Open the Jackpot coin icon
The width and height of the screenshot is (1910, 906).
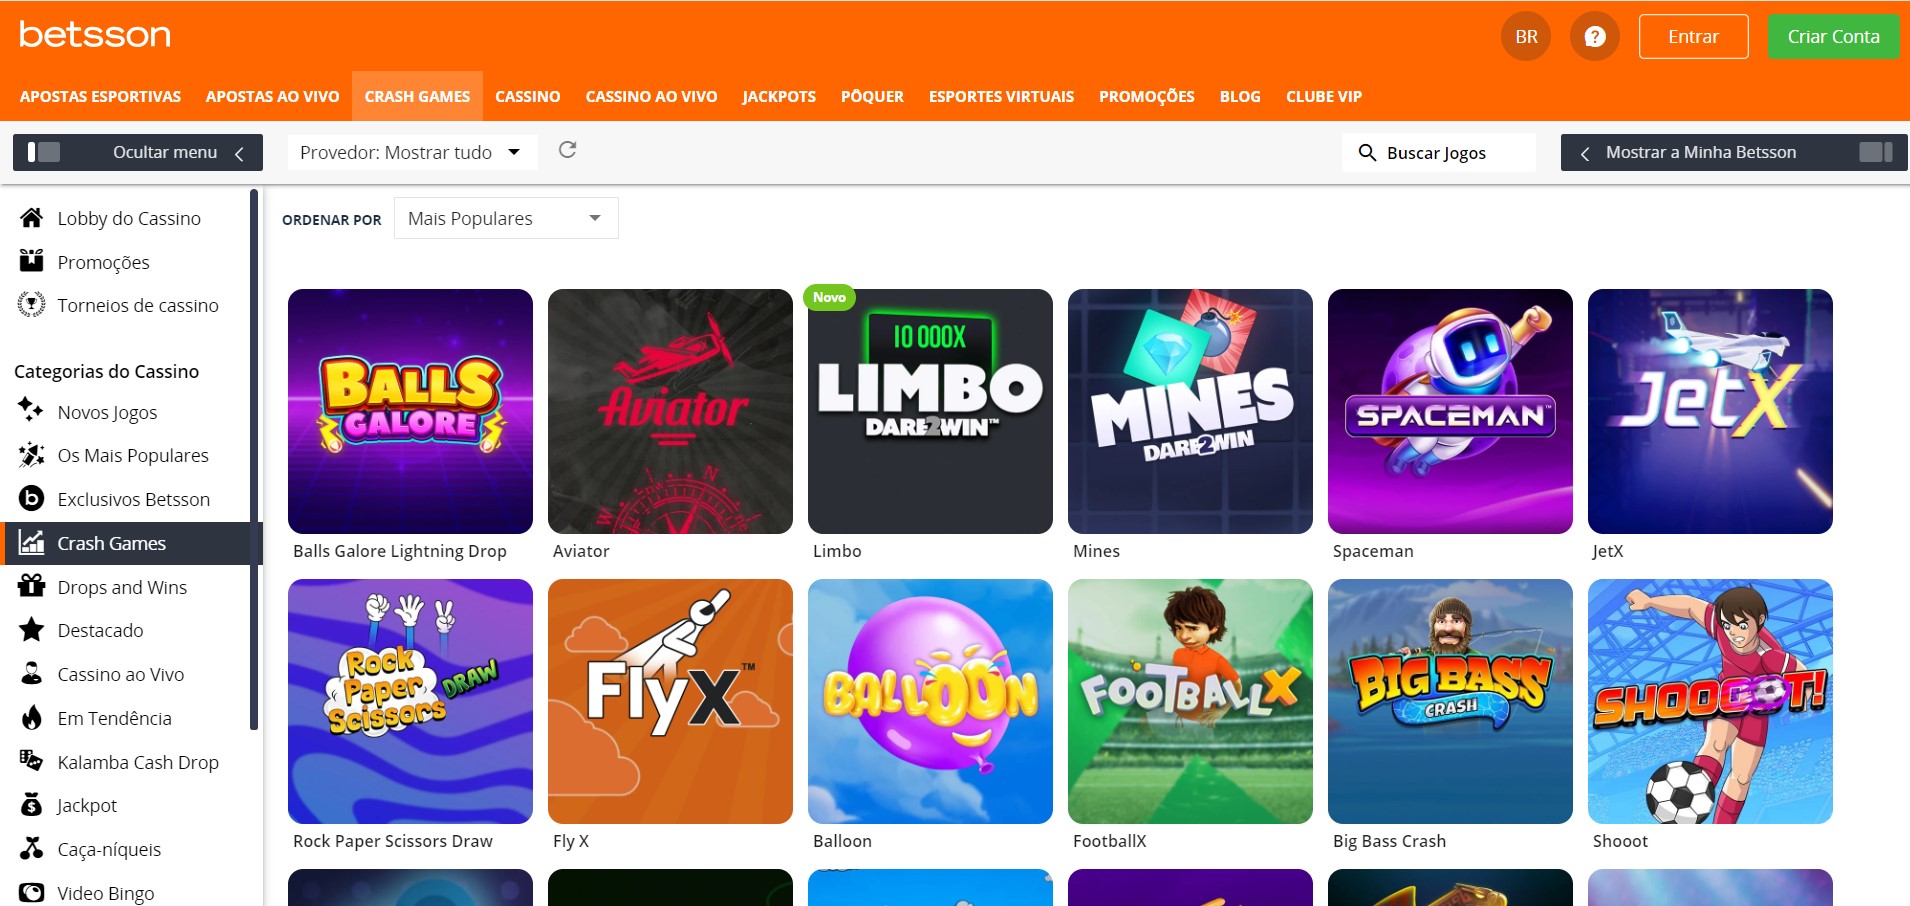coord(33,805)
